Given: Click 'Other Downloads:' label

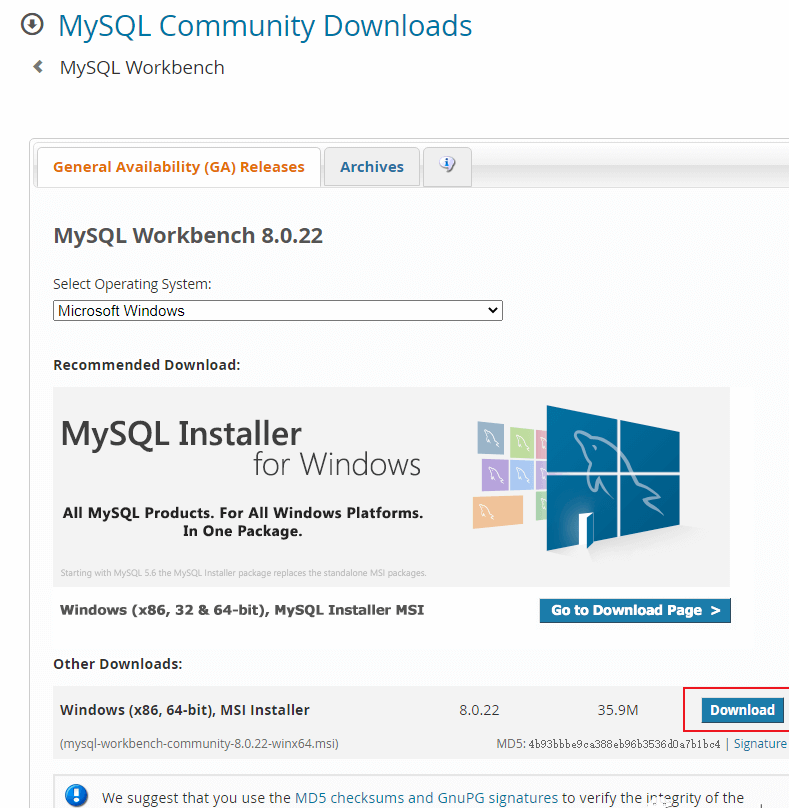Looking at the screenshot, I should click(x=118, y=664).
